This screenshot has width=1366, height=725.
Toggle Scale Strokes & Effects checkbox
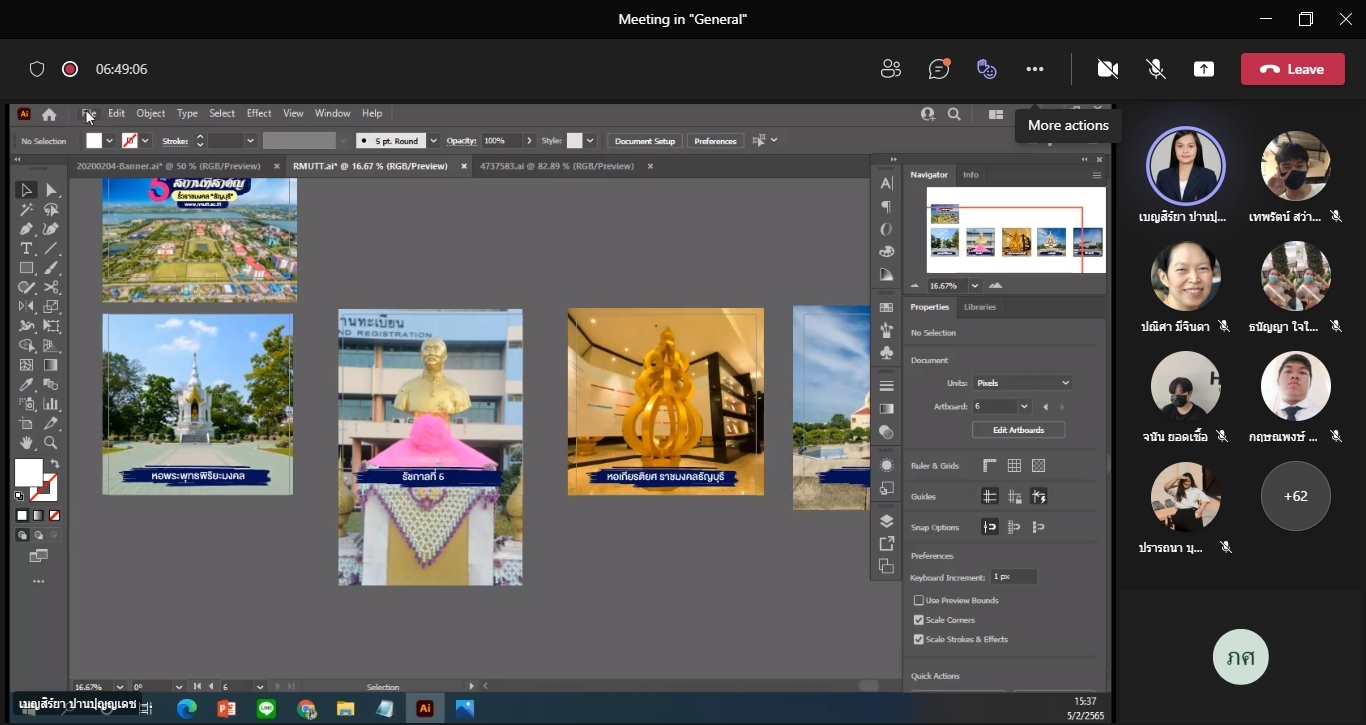tap(919, 639)
